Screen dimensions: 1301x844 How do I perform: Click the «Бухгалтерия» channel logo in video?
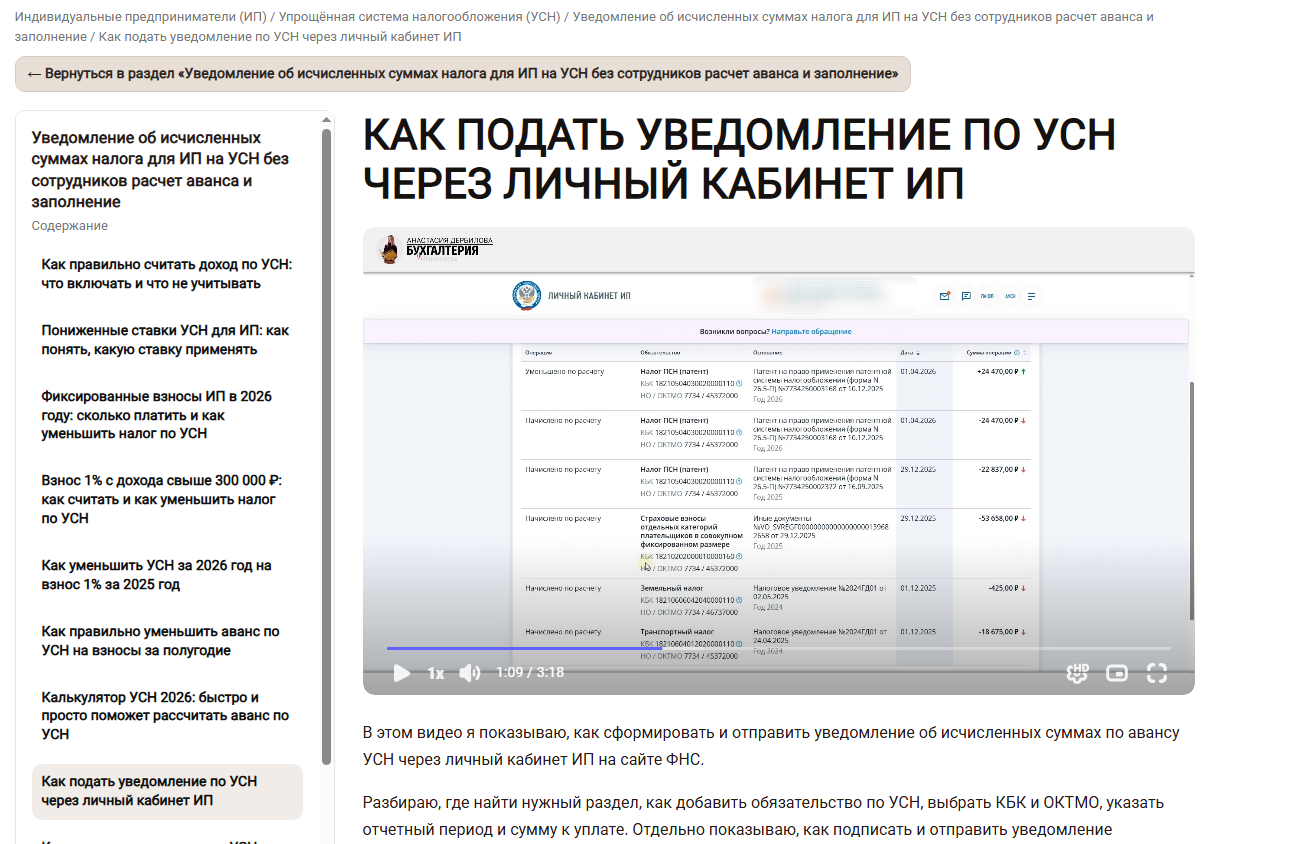coord(435,248)
